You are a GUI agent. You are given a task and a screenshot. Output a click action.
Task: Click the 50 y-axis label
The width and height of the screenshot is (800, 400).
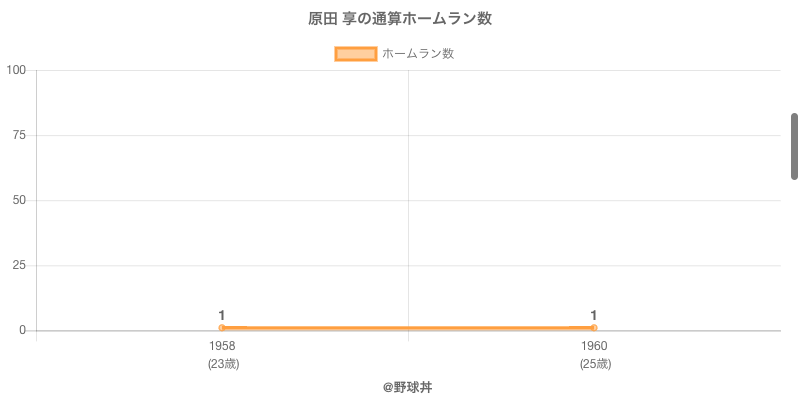coord(20,200)
